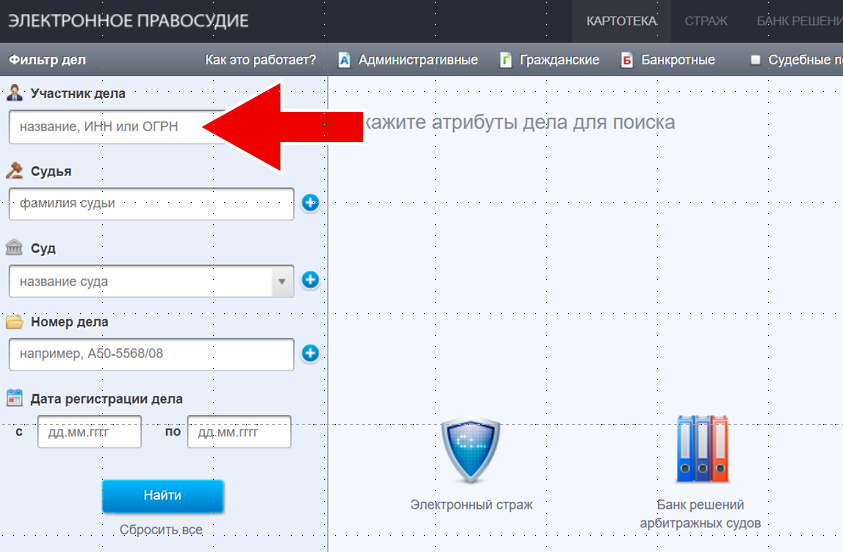Click the Судебные filter label text
The width and height of the screenshot is (843, 552).
click(x=805, y=60)
